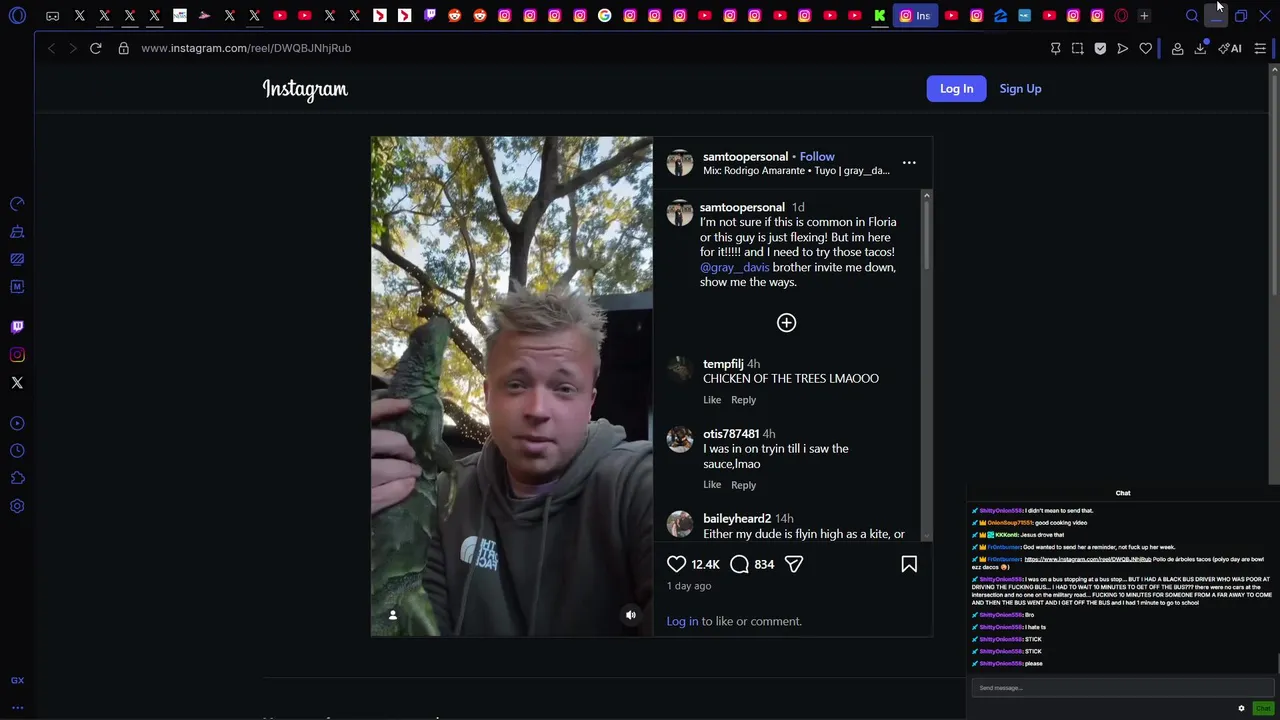Open Easy Setup panel icon

pyautogui.click(x=1260, y=48)
